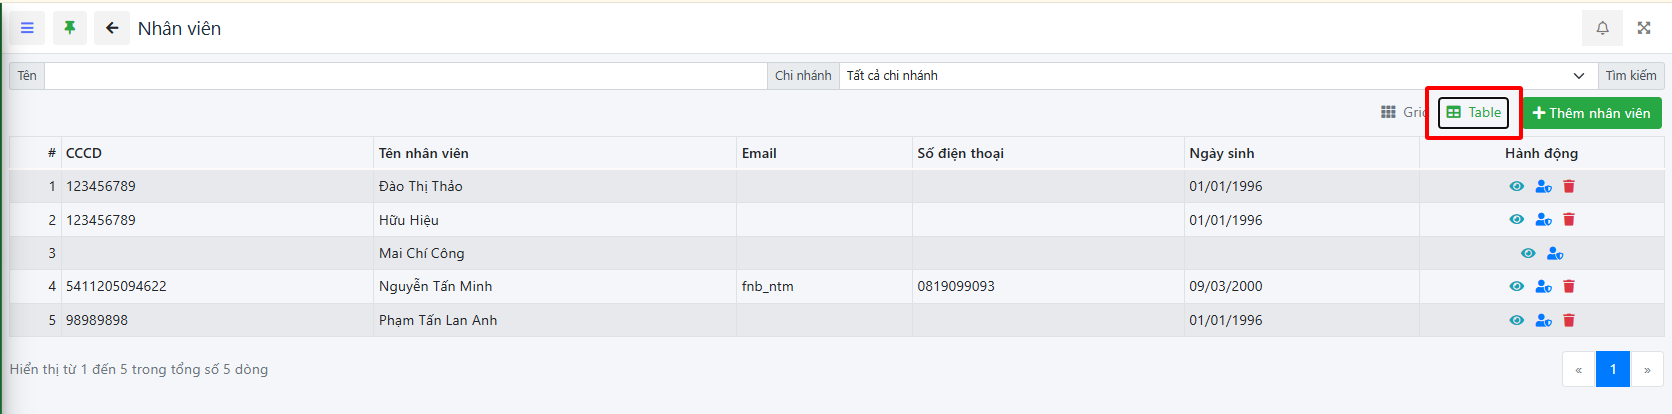The width and height of the screenshot is (1672, 414).
Task: Click the Tìm kiếm search button
Action: pos(1630,76)
